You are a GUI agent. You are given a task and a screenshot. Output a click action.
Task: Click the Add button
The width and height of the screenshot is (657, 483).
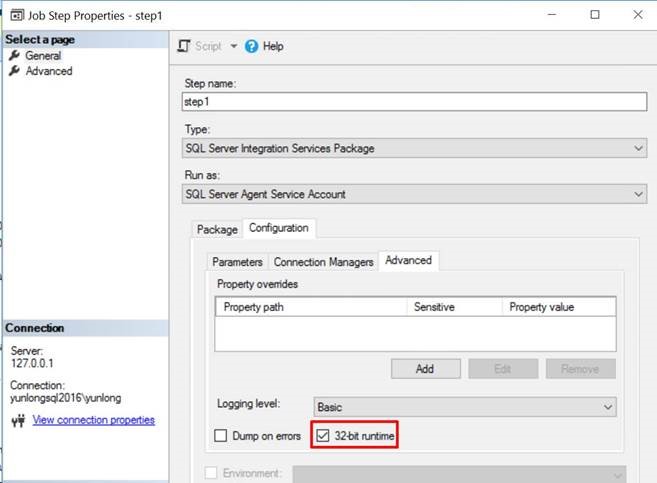(425, 369)
